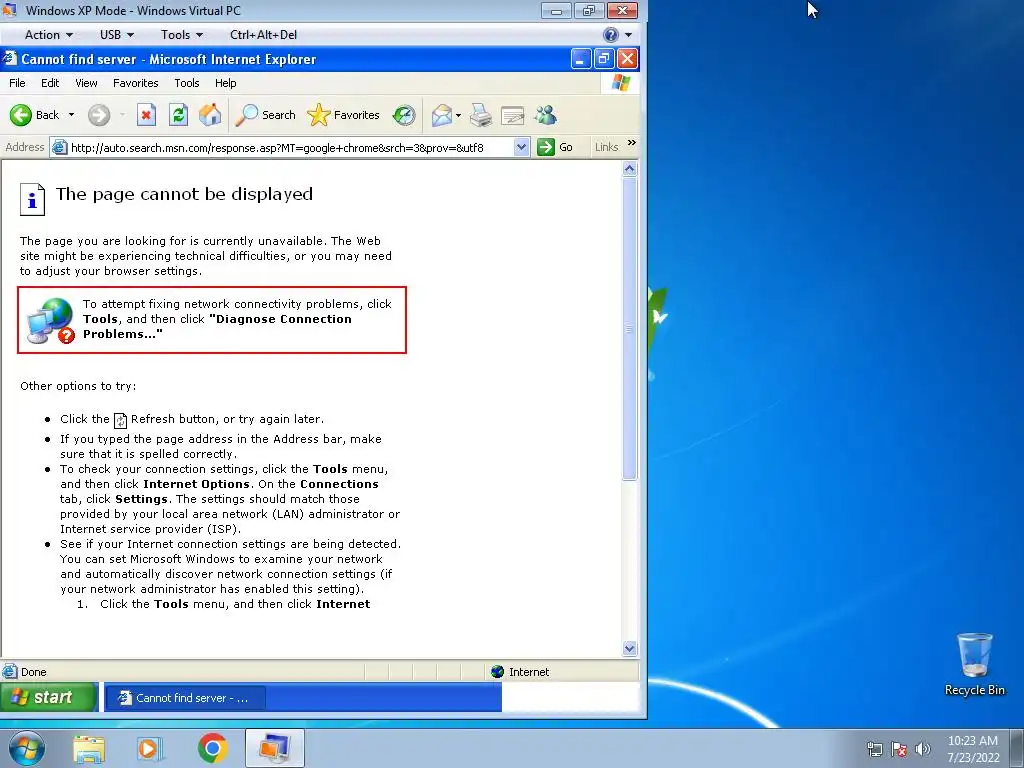Expand the arrow beside Virtual PC help
1024x768 pixels.
coord(628,35)
